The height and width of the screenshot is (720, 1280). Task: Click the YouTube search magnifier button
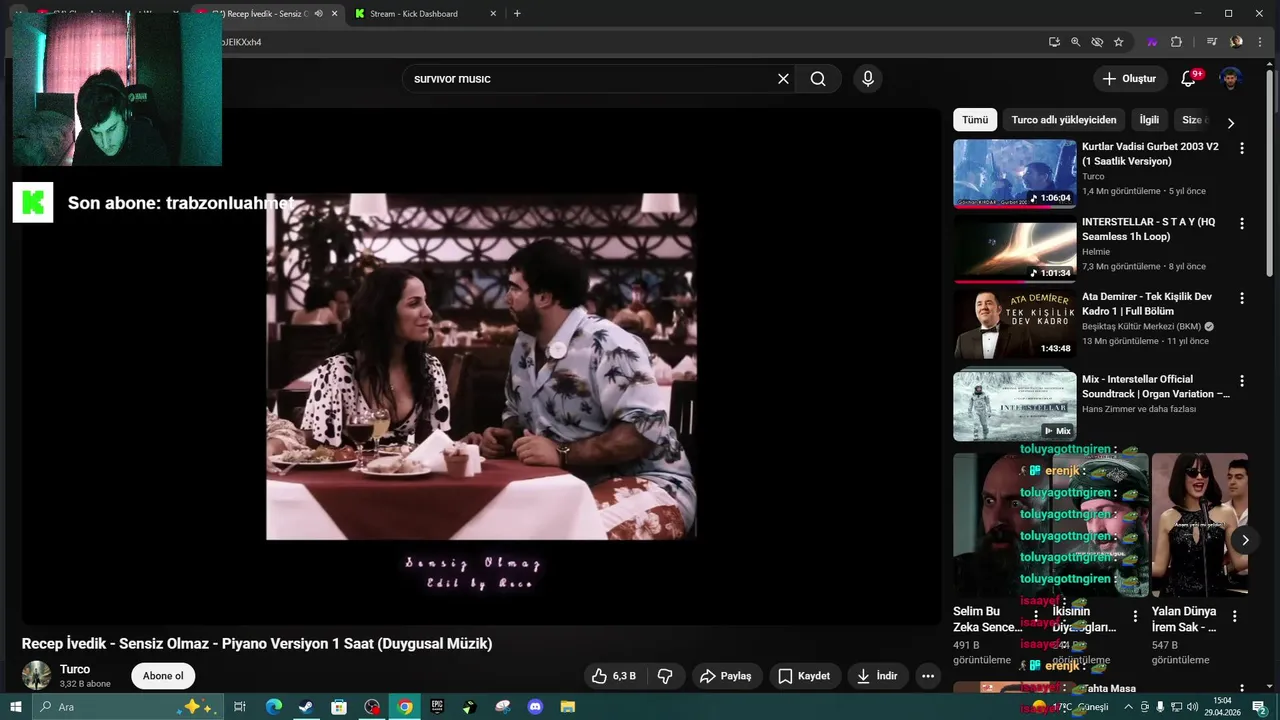click(818, 79)
